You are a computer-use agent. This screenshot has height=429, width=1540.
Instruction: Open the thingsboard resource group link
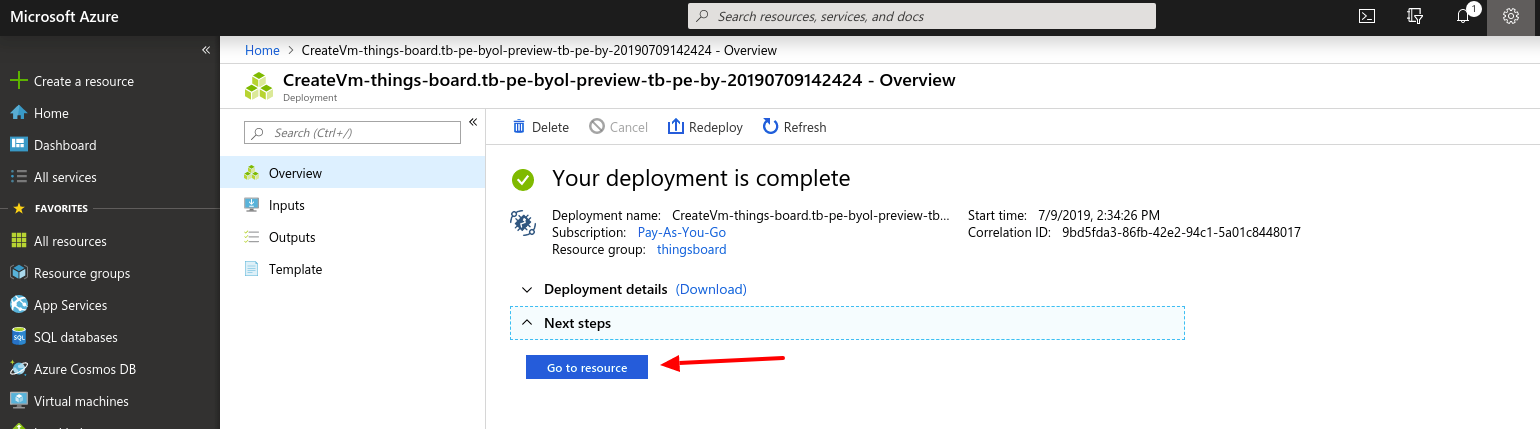691,249
